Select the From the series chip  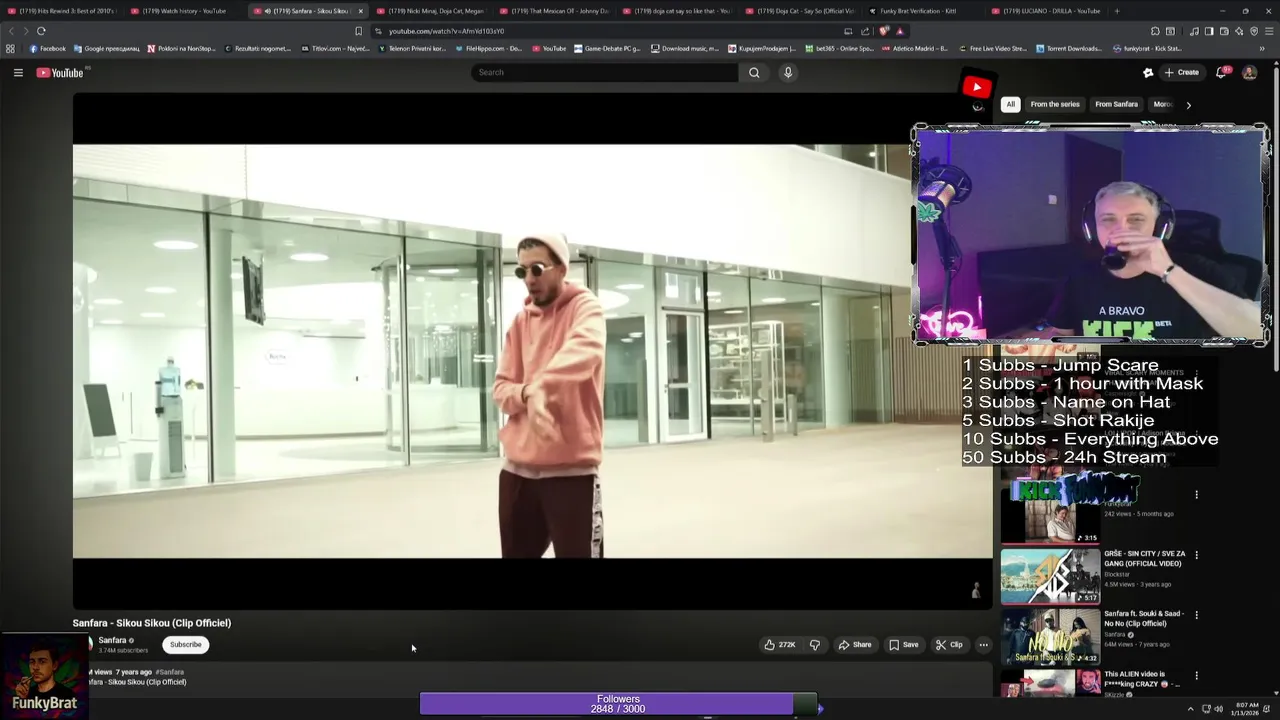coord(1055,104)
